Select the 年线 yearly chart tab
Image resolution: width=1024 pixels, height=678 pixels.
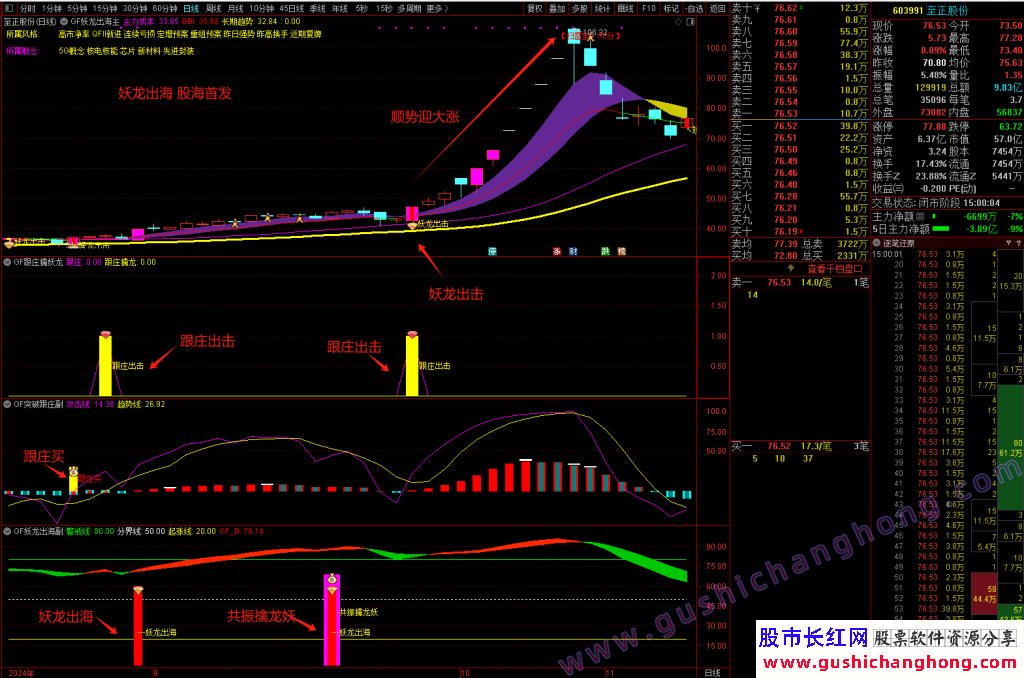pos(340,8)
